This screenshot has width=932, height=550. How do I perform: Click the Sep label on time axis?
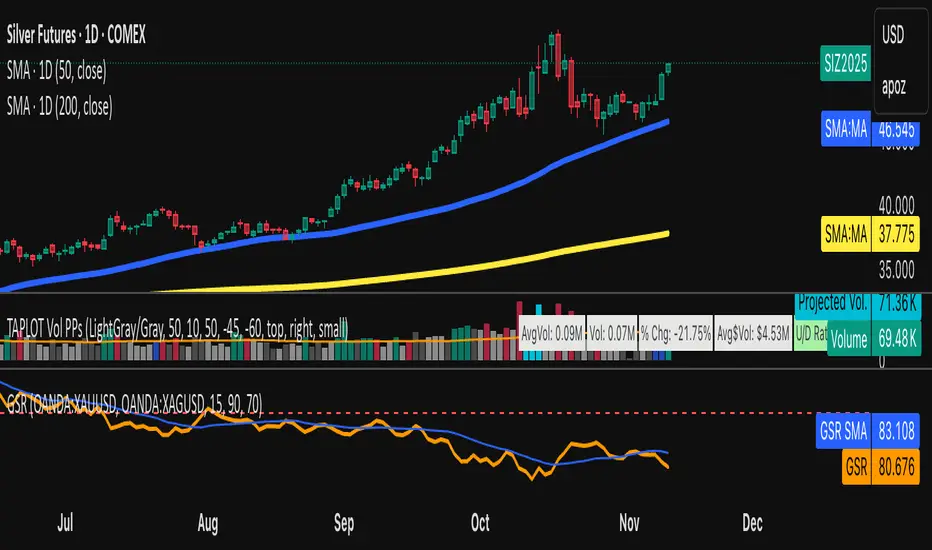click(344, 523)
